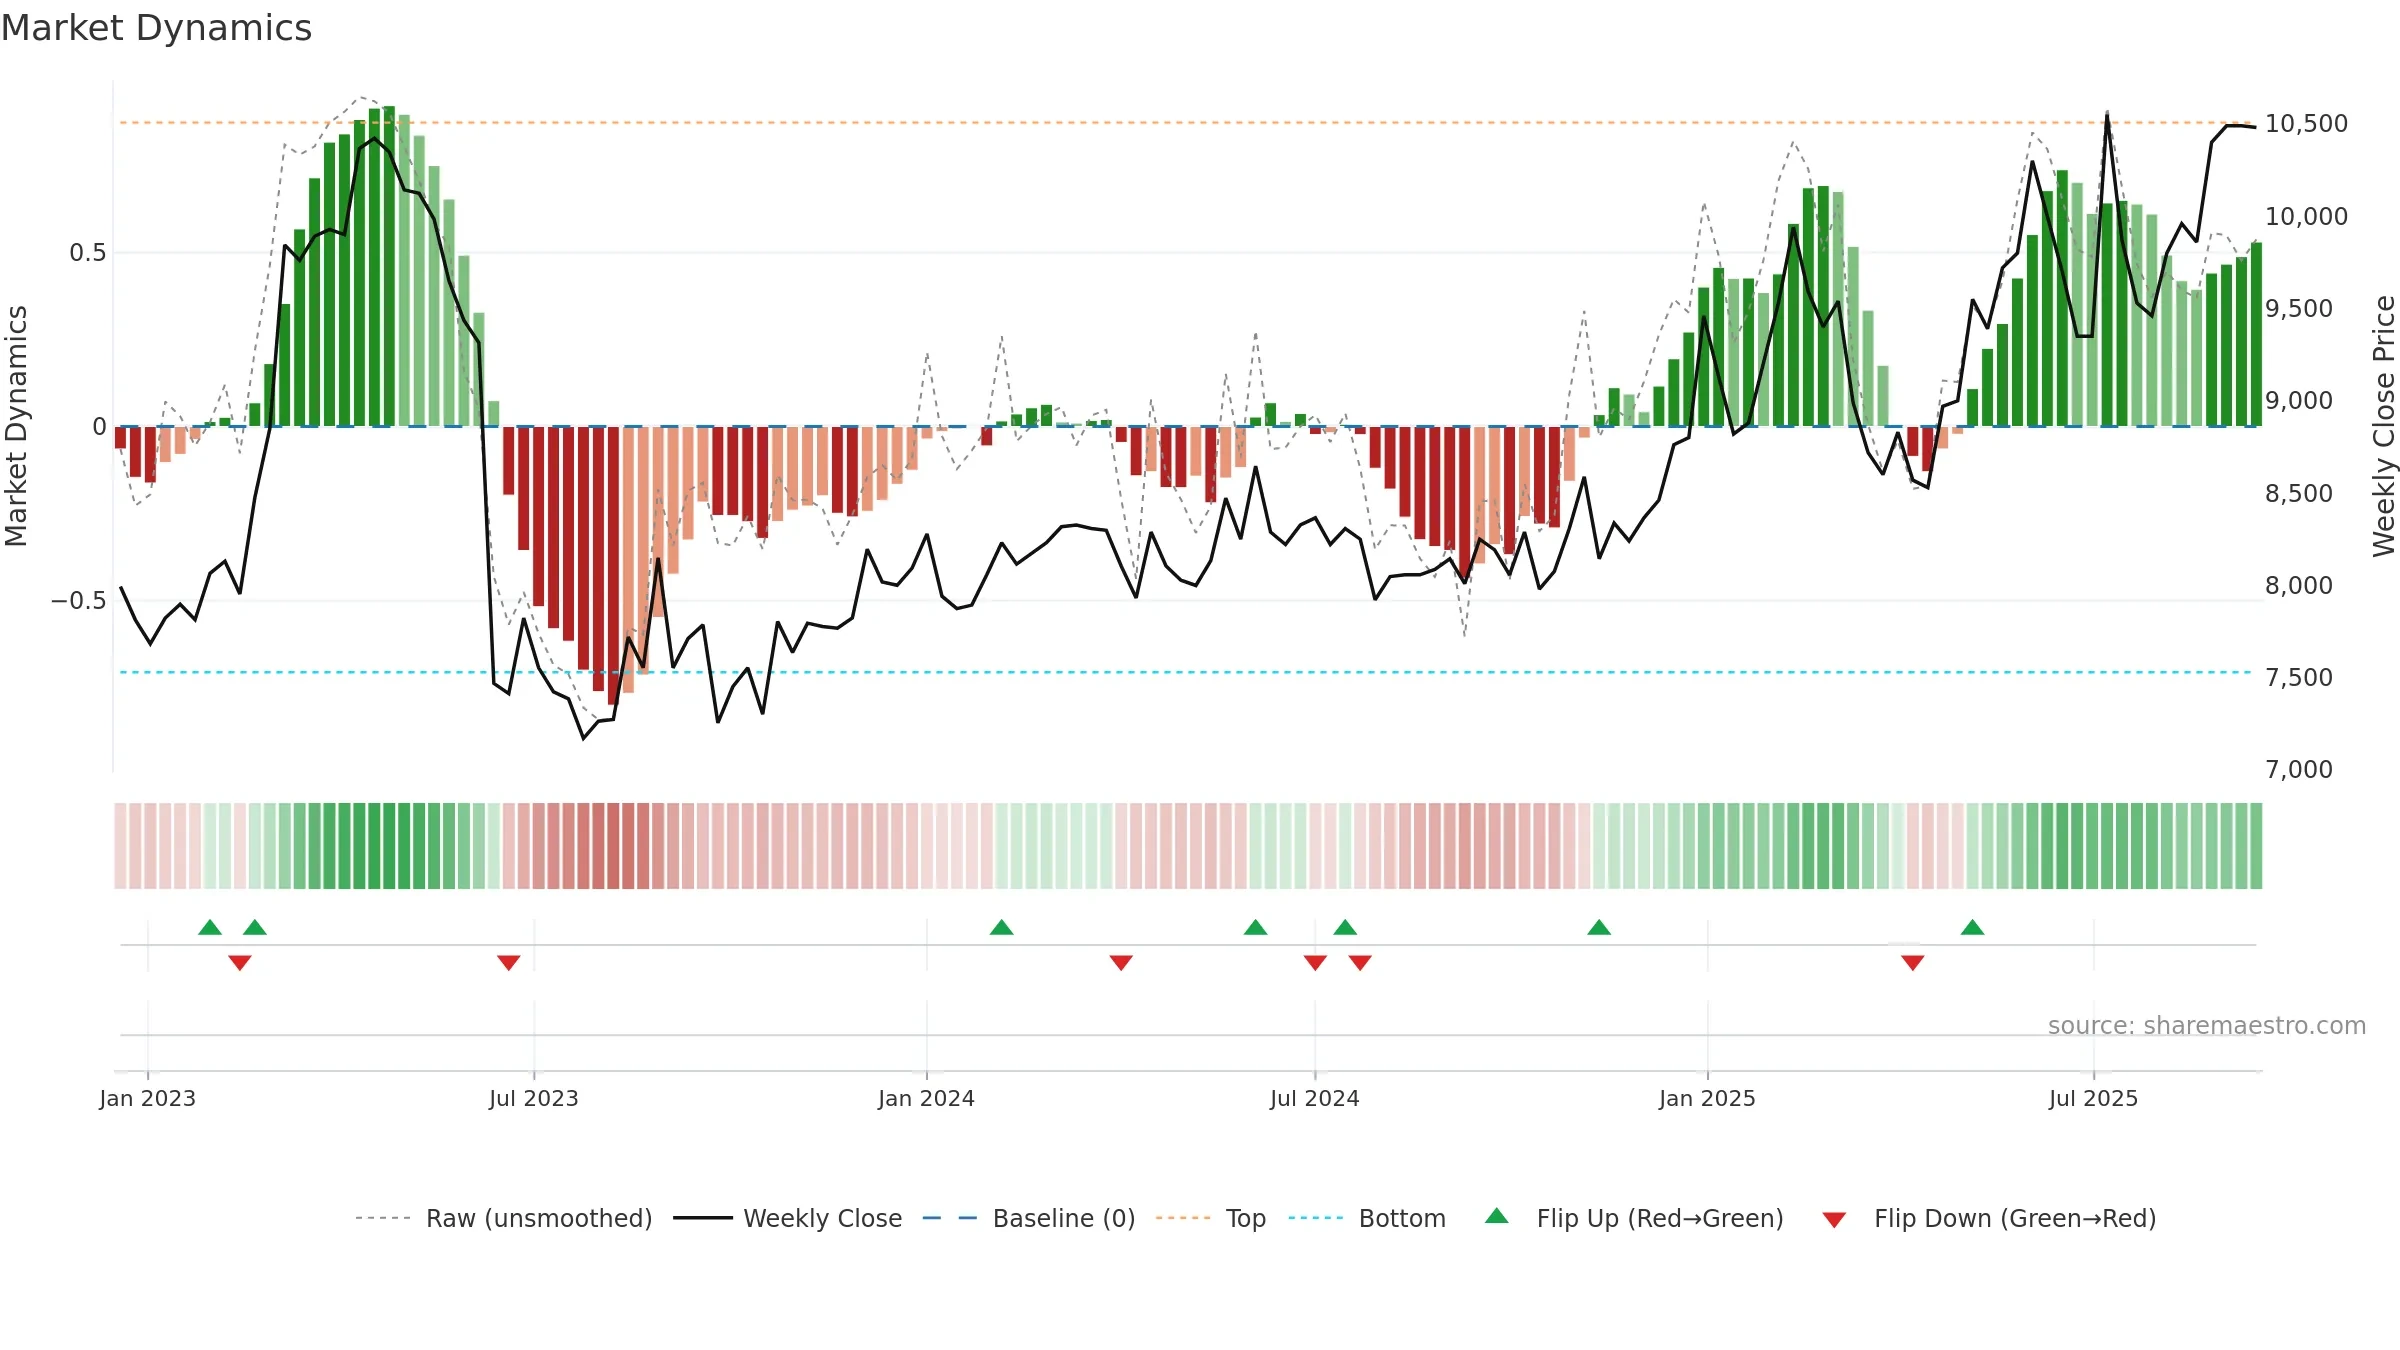Click the red Flip Down legend triangle
Screen dimensions: 2400x1350
[1834, 1220]
